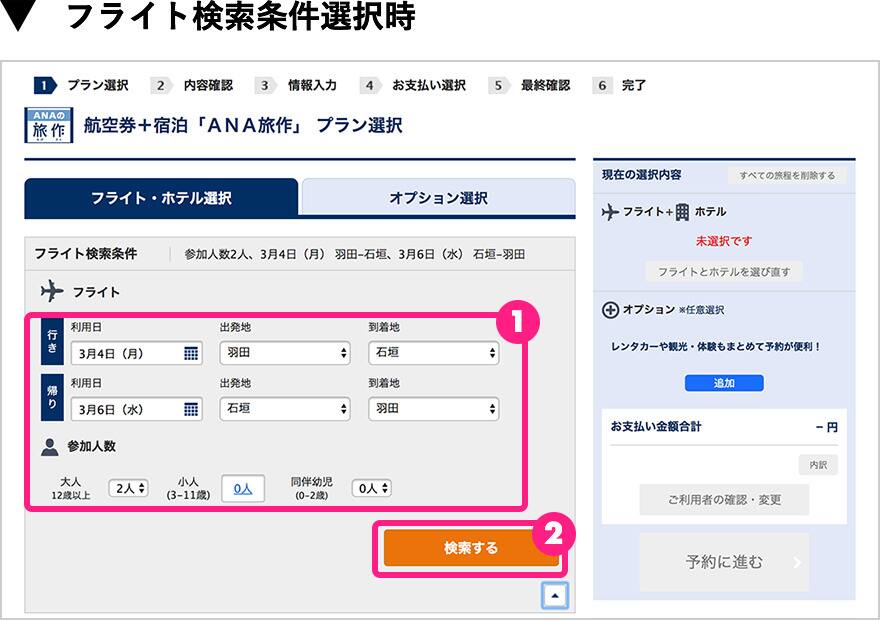The image size is (880, 620).
Task: Open outbound departure 羽田 dropdown
Action: coord(285,353)
